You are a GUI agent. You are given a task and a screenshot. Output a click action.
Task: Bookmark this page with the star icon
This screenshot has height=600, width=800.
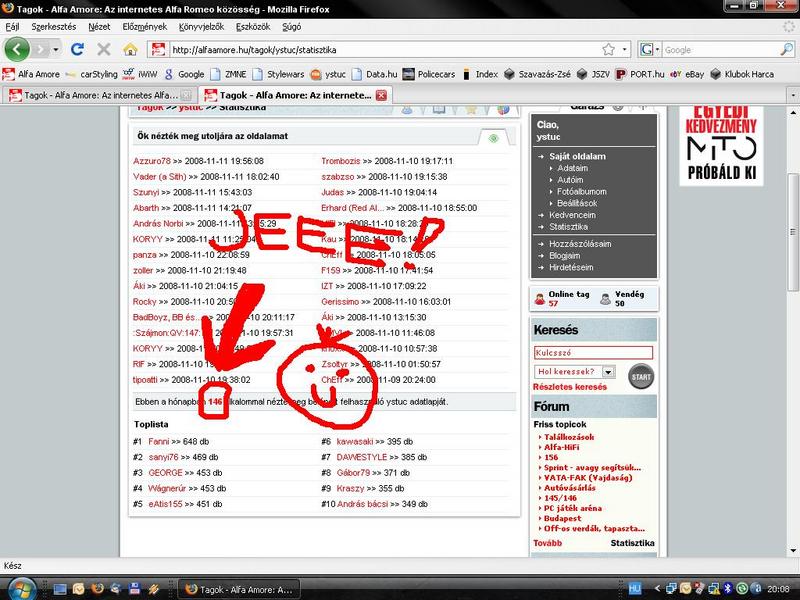(608, 49)
